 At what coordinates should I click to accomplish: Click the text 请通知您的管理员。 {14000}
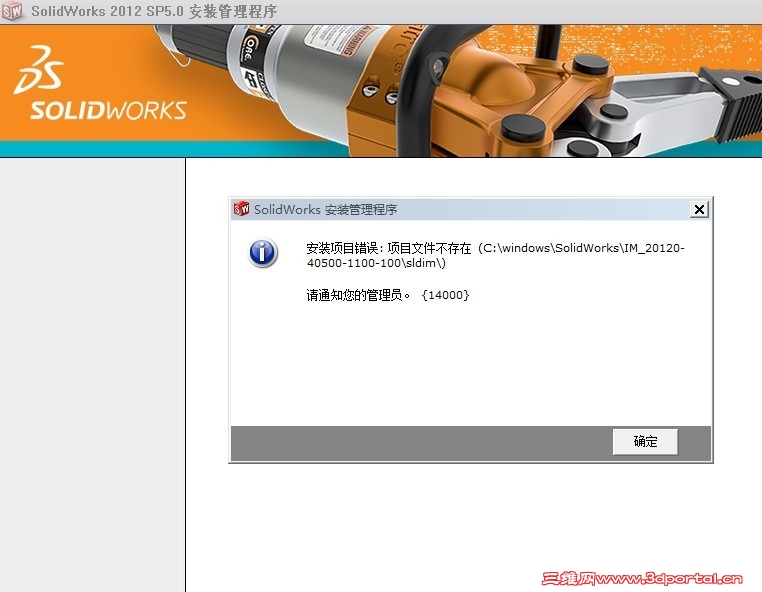(388, 295)
